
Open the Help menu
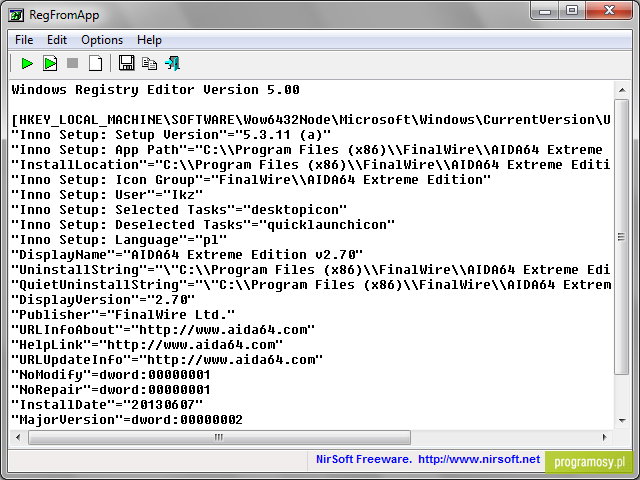click(x=149, y=40)
